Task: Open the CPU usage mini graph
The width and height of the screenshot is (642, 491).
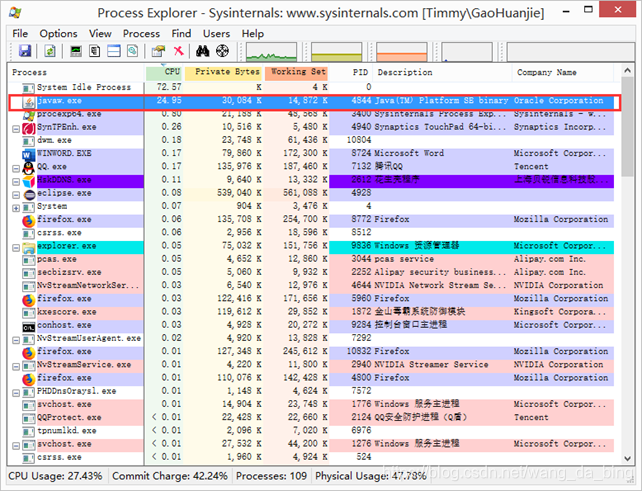Action: point(271,52)
